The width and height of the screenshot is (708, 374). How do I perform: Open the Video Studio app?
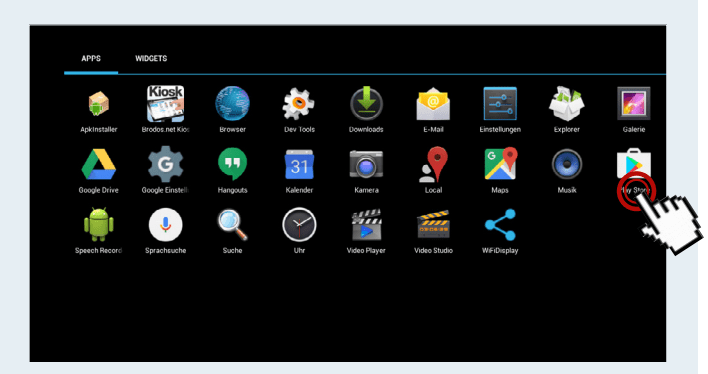(x=433, y=224)
